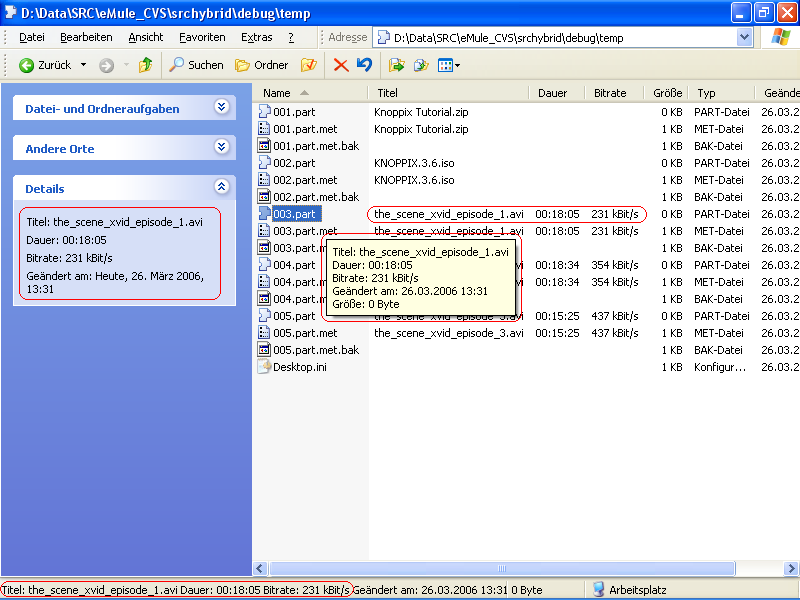Open Suchen search in the toolbar
This screenshot has width=800, height=600.
click(x=196, y=65)
